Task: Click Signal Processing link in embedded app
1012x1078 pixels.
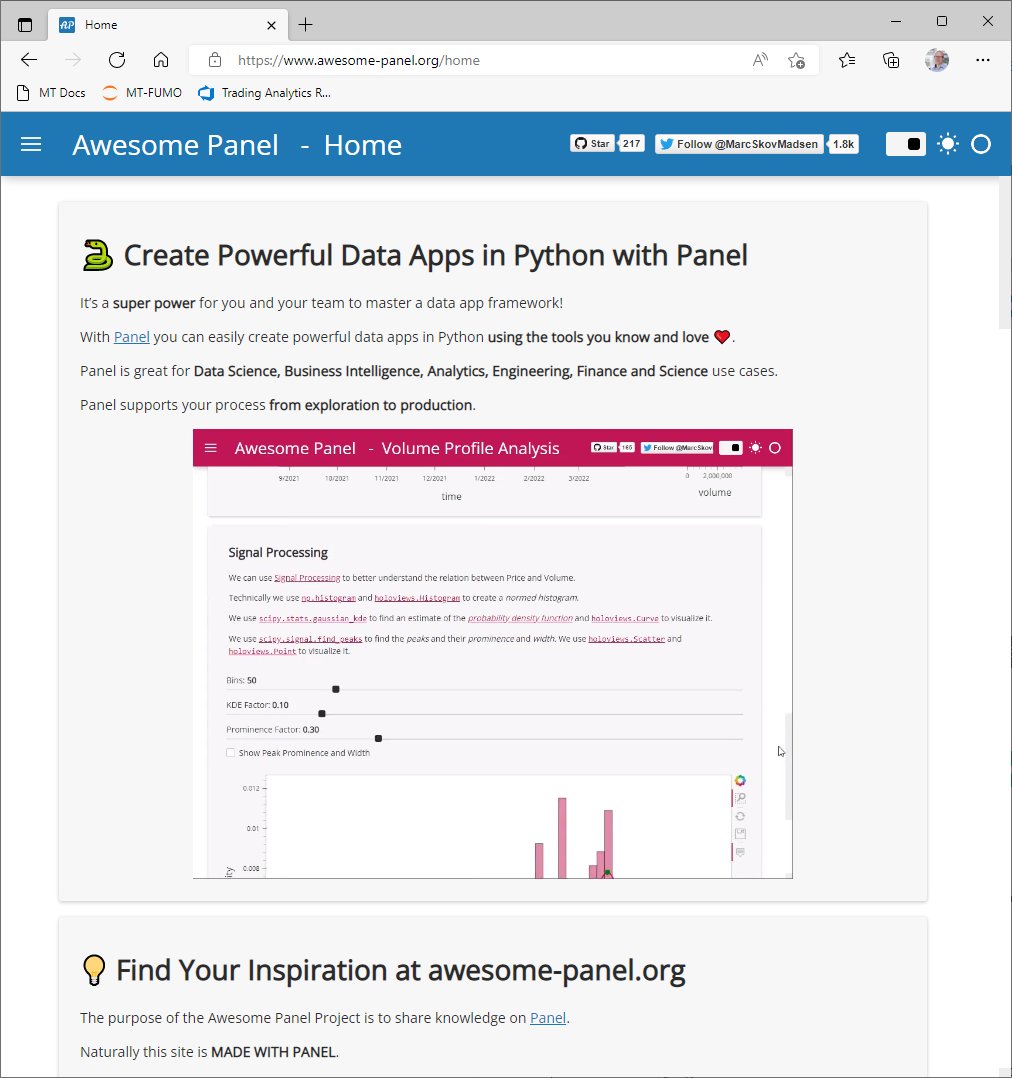Action: pyautogui.click(x=307, y=578)
